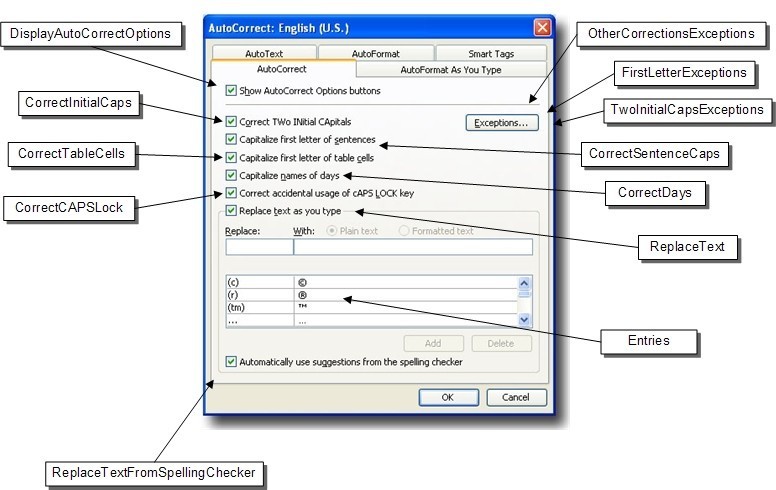Uncheck Correct TWo INitial CApitals
Viewport: 776px width, 490px height.
click(231, 121)
